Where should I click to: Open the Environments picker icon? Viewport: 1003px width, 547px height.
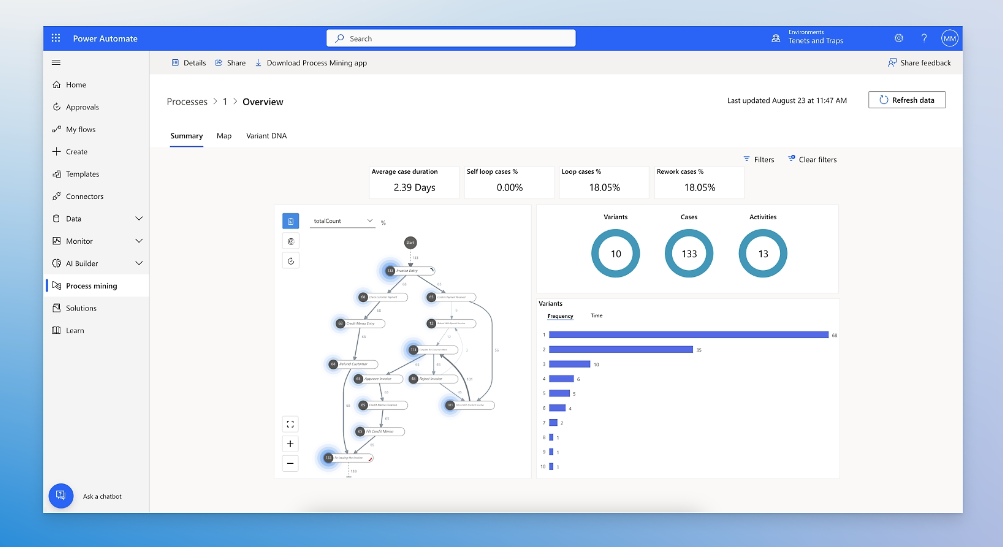(775, 38)
